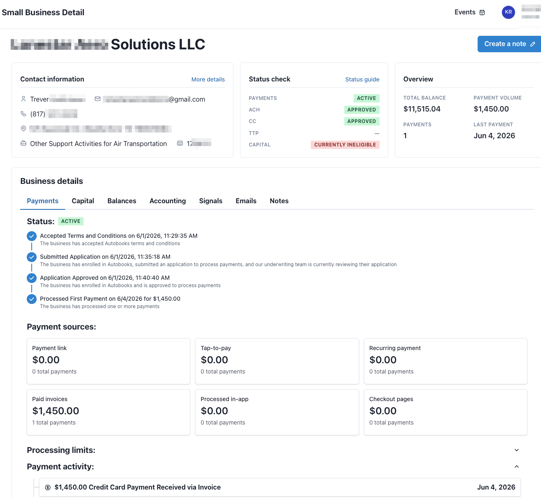Click Application Approved checkmark icon
The width and height of the screenshot is (541, 499).
[x=31, y=278]
